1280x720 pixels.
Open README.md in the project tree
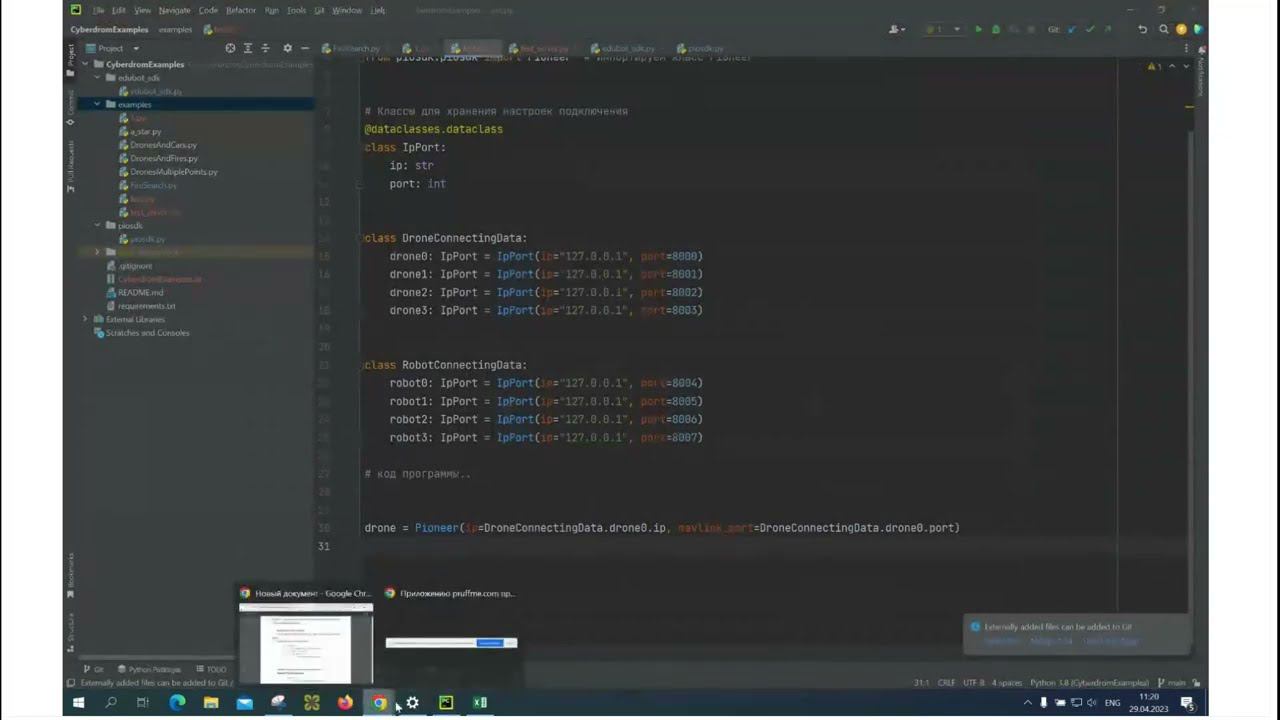(140, 293)
